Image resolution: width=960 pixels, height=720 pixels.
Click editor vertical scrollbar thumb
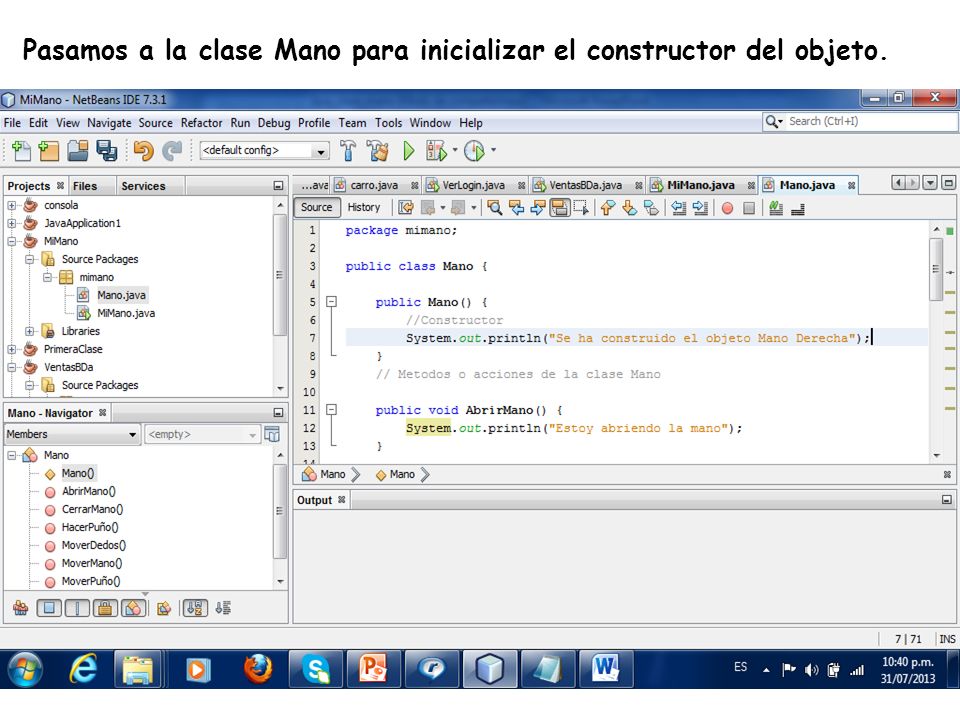point(936,269)
